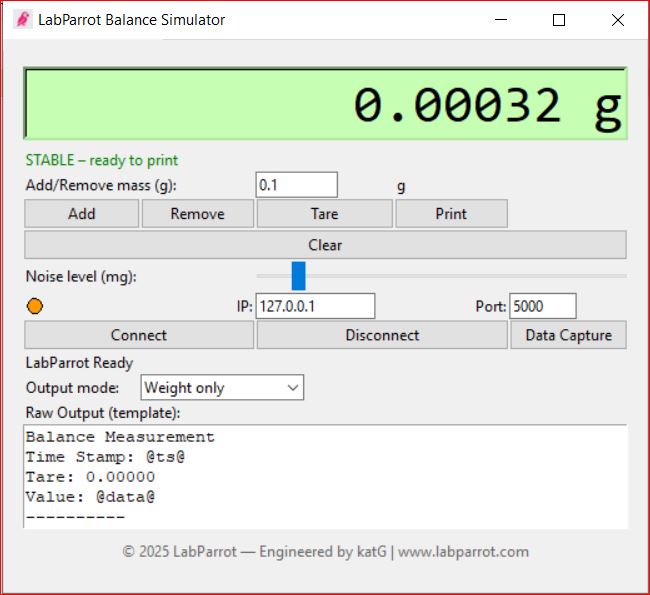Click the Remove mass button
Viewport: 650px width, 595px height.
(x=198, y=214)
